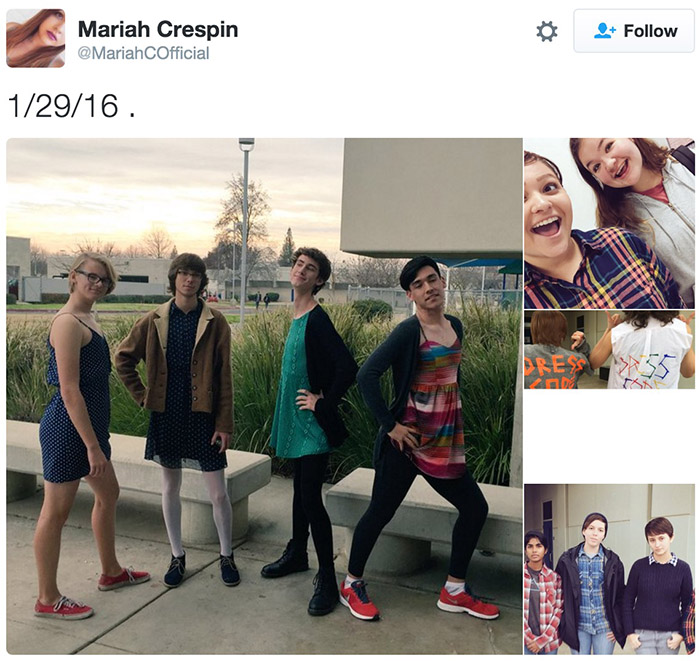
Task: Click the gray hoodie in the selfie thumbnail
Action: click(x=667, y=223)
